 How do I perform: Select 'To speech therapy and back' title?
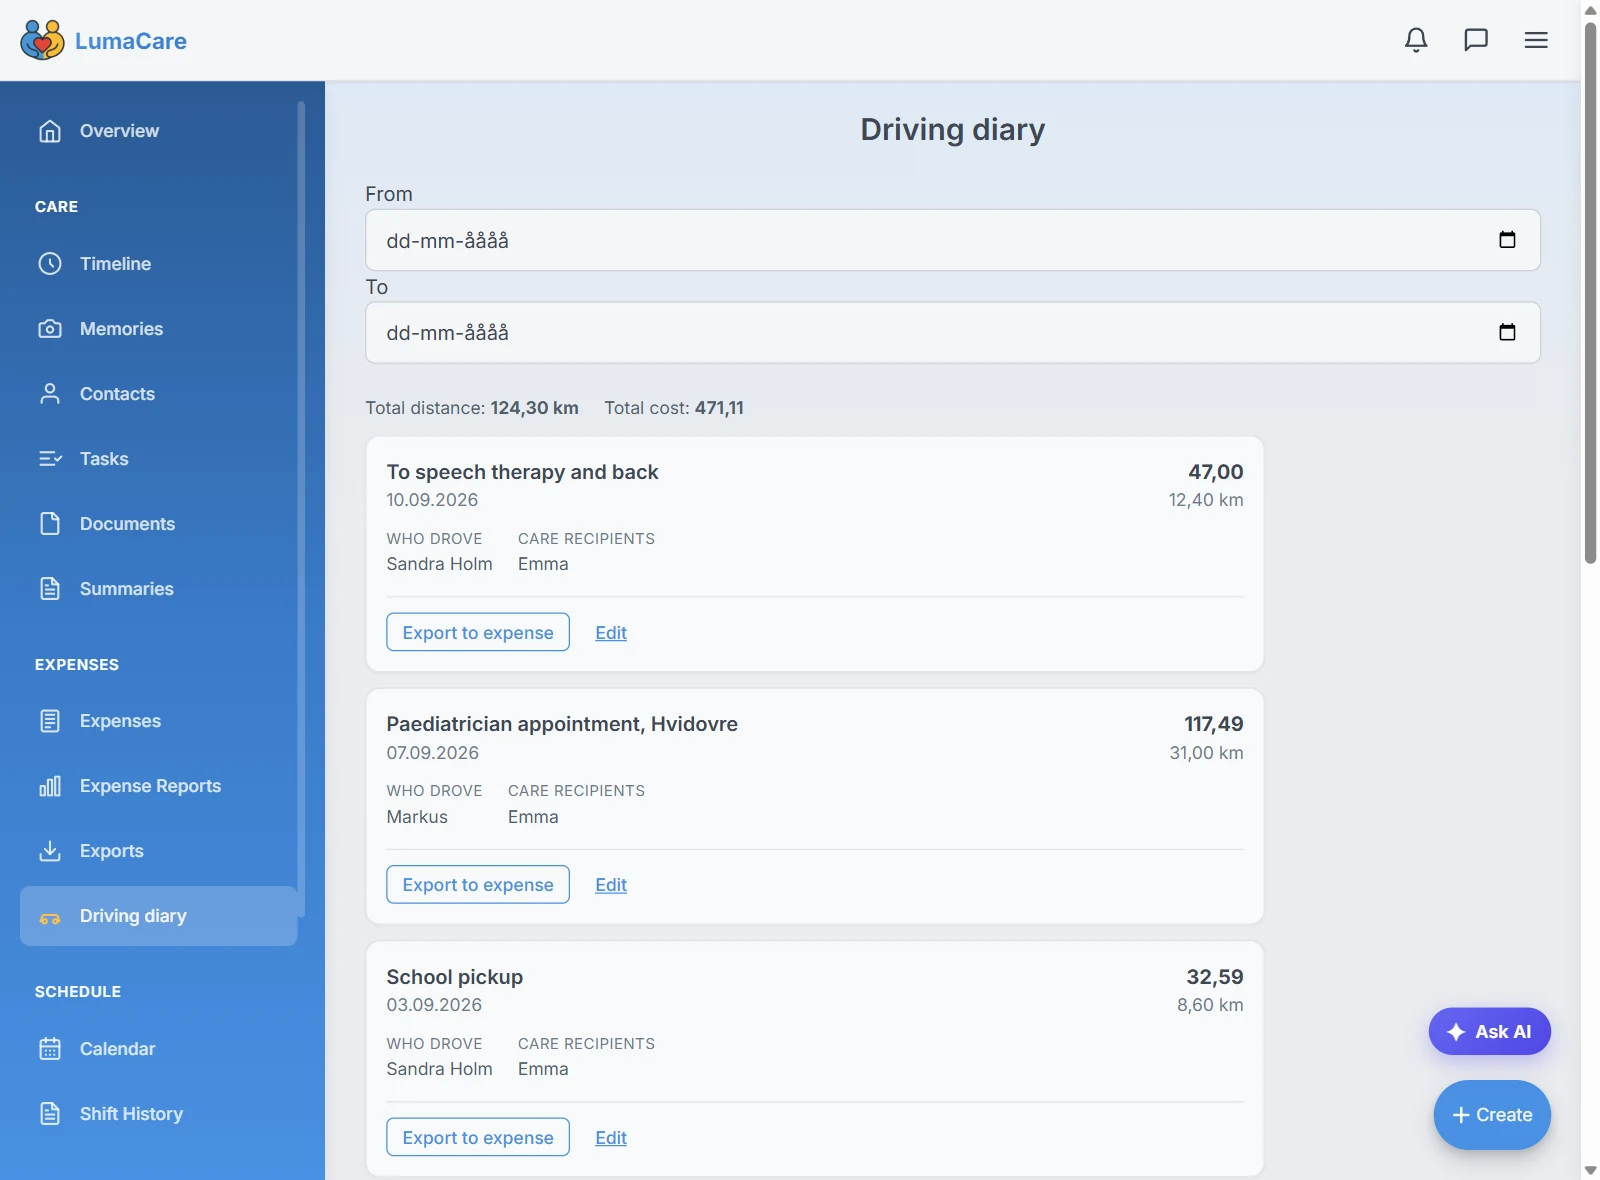(522, 472)
